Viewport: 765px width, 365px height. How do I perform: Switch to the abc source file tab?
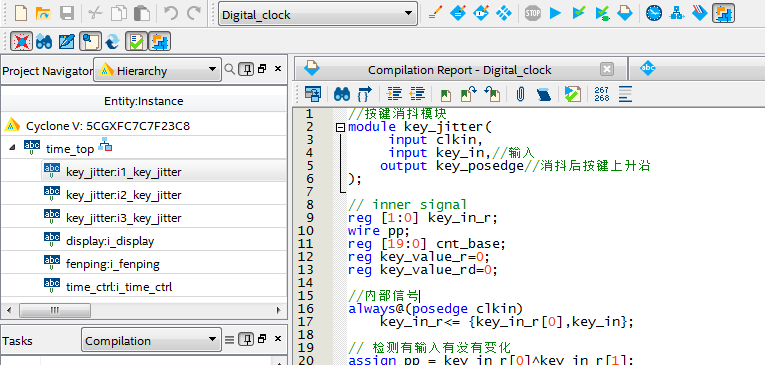(647, 68)
